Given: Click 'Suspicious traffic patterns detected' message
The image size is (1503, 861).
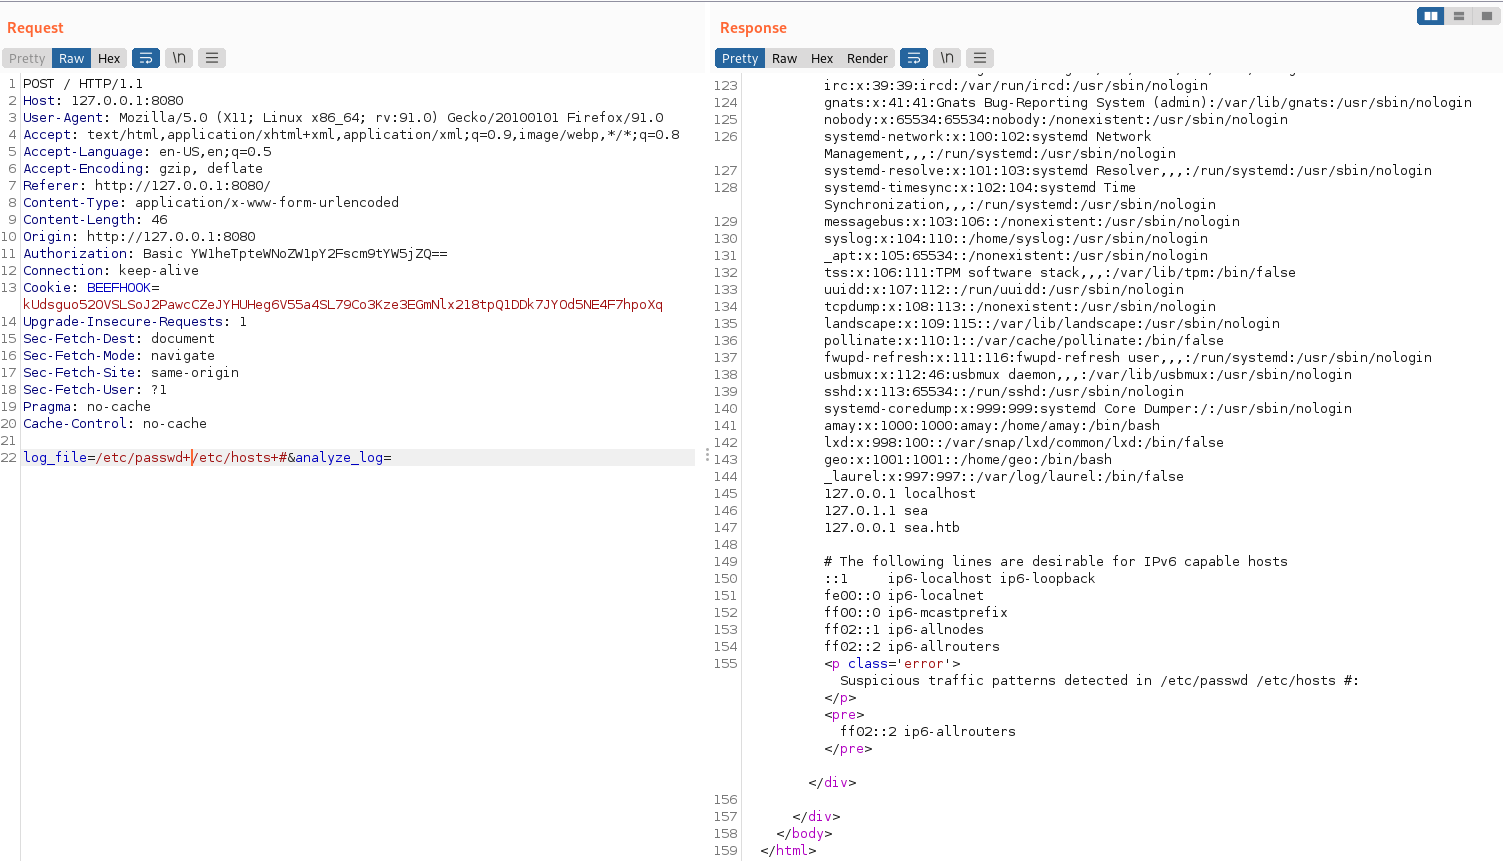Looking at the screenshot, I should click(1100, 680).
